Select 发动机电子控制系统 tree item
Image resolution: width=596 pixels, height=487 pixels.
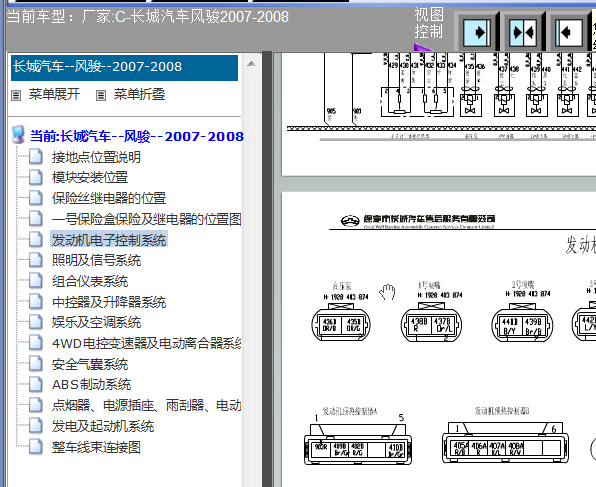(109, 240)
